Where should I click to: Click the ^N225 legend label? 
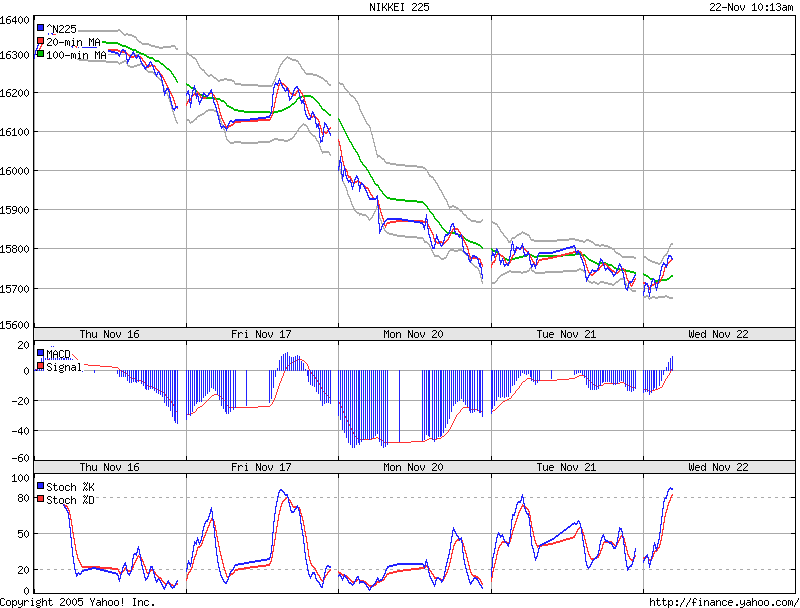[61, 29]
